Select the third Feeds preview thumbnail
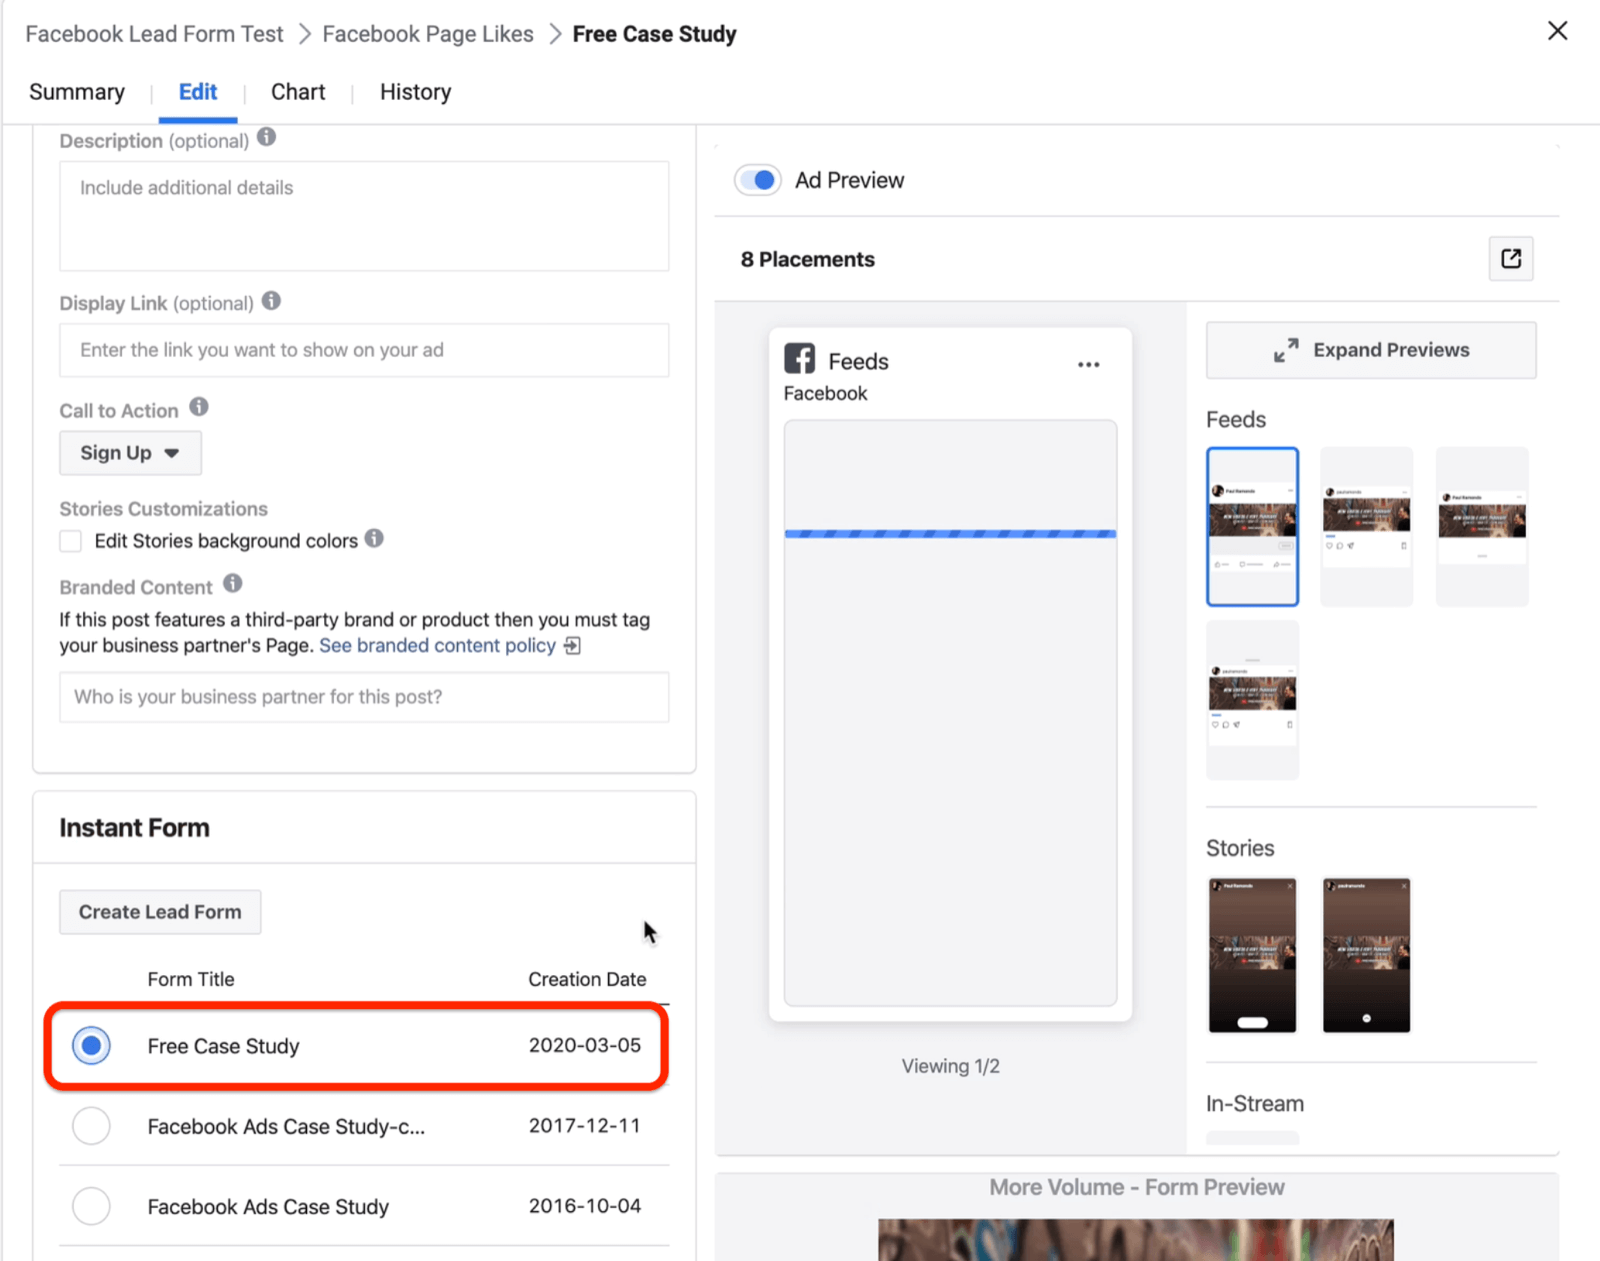 [1482, 527]
